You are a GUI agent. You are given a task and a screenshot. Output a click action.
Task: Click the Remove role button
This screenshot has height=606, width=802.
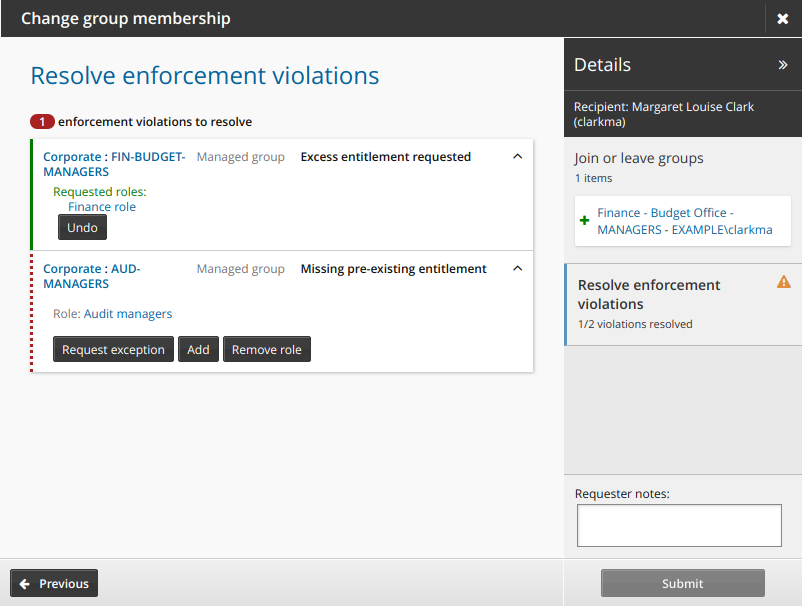click(266, 350)
